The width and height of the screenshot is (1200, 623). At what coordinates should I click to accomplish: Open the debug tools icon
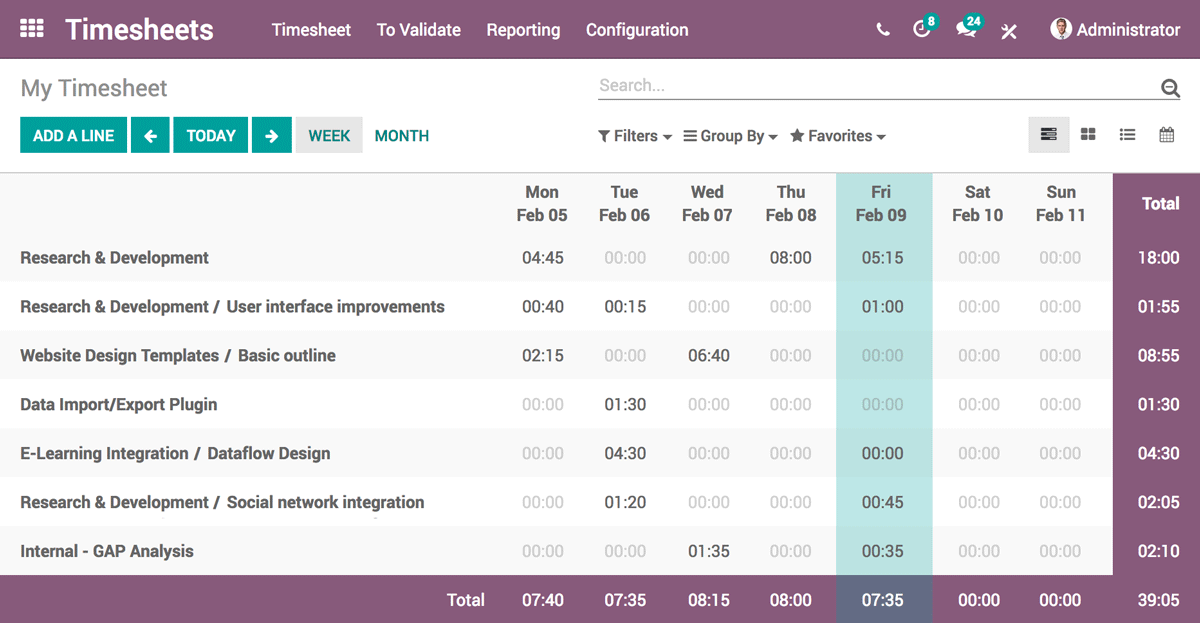[x=1009, y=31]
